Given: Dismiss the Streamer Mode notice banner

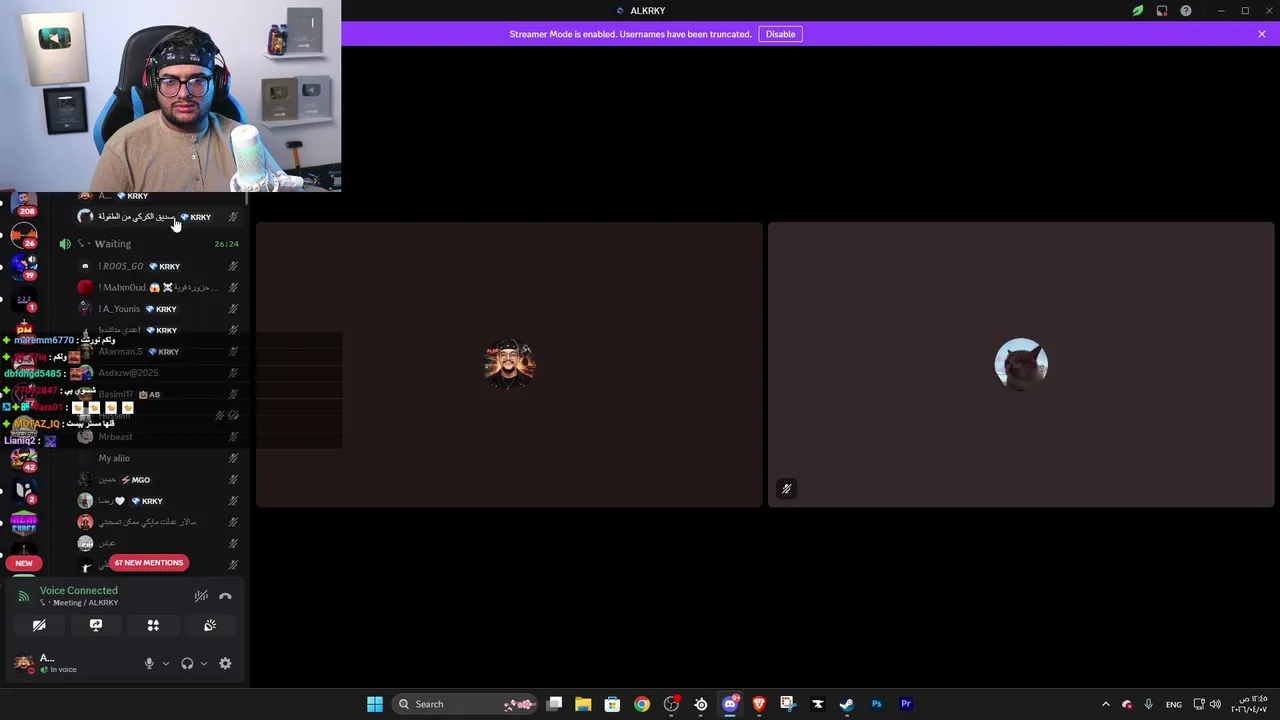Looking at the screenshot, I should [1262, 34].
